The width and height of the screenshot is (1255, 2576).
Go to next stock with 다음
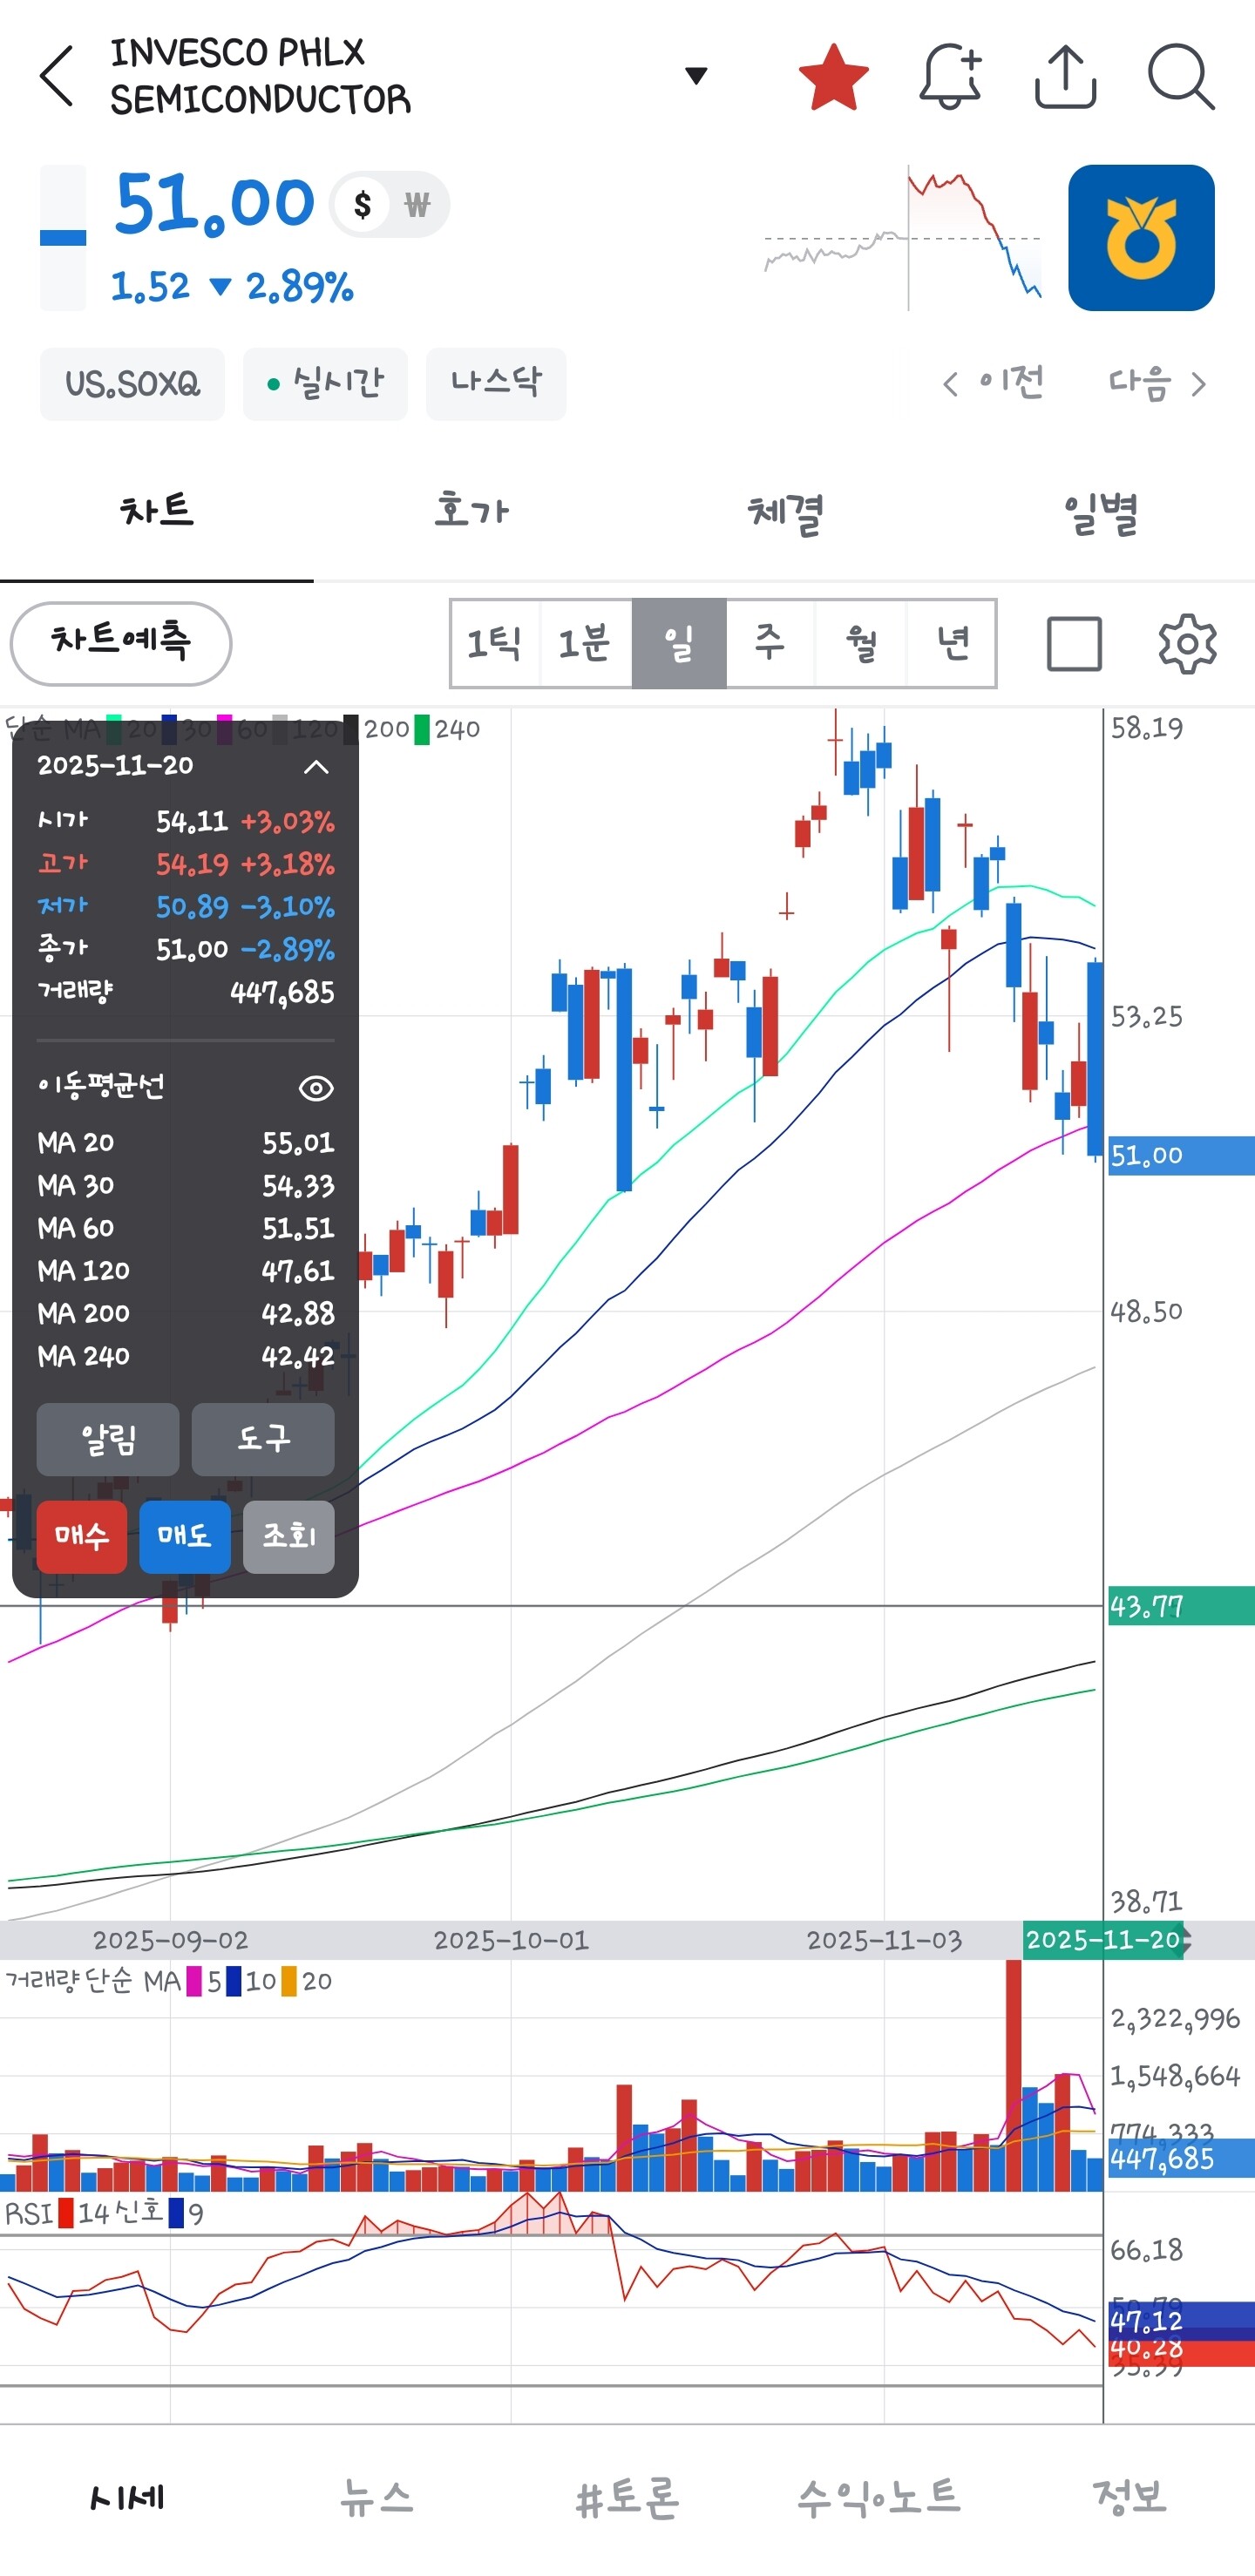pyautogui.click(x=1157, y=384)
